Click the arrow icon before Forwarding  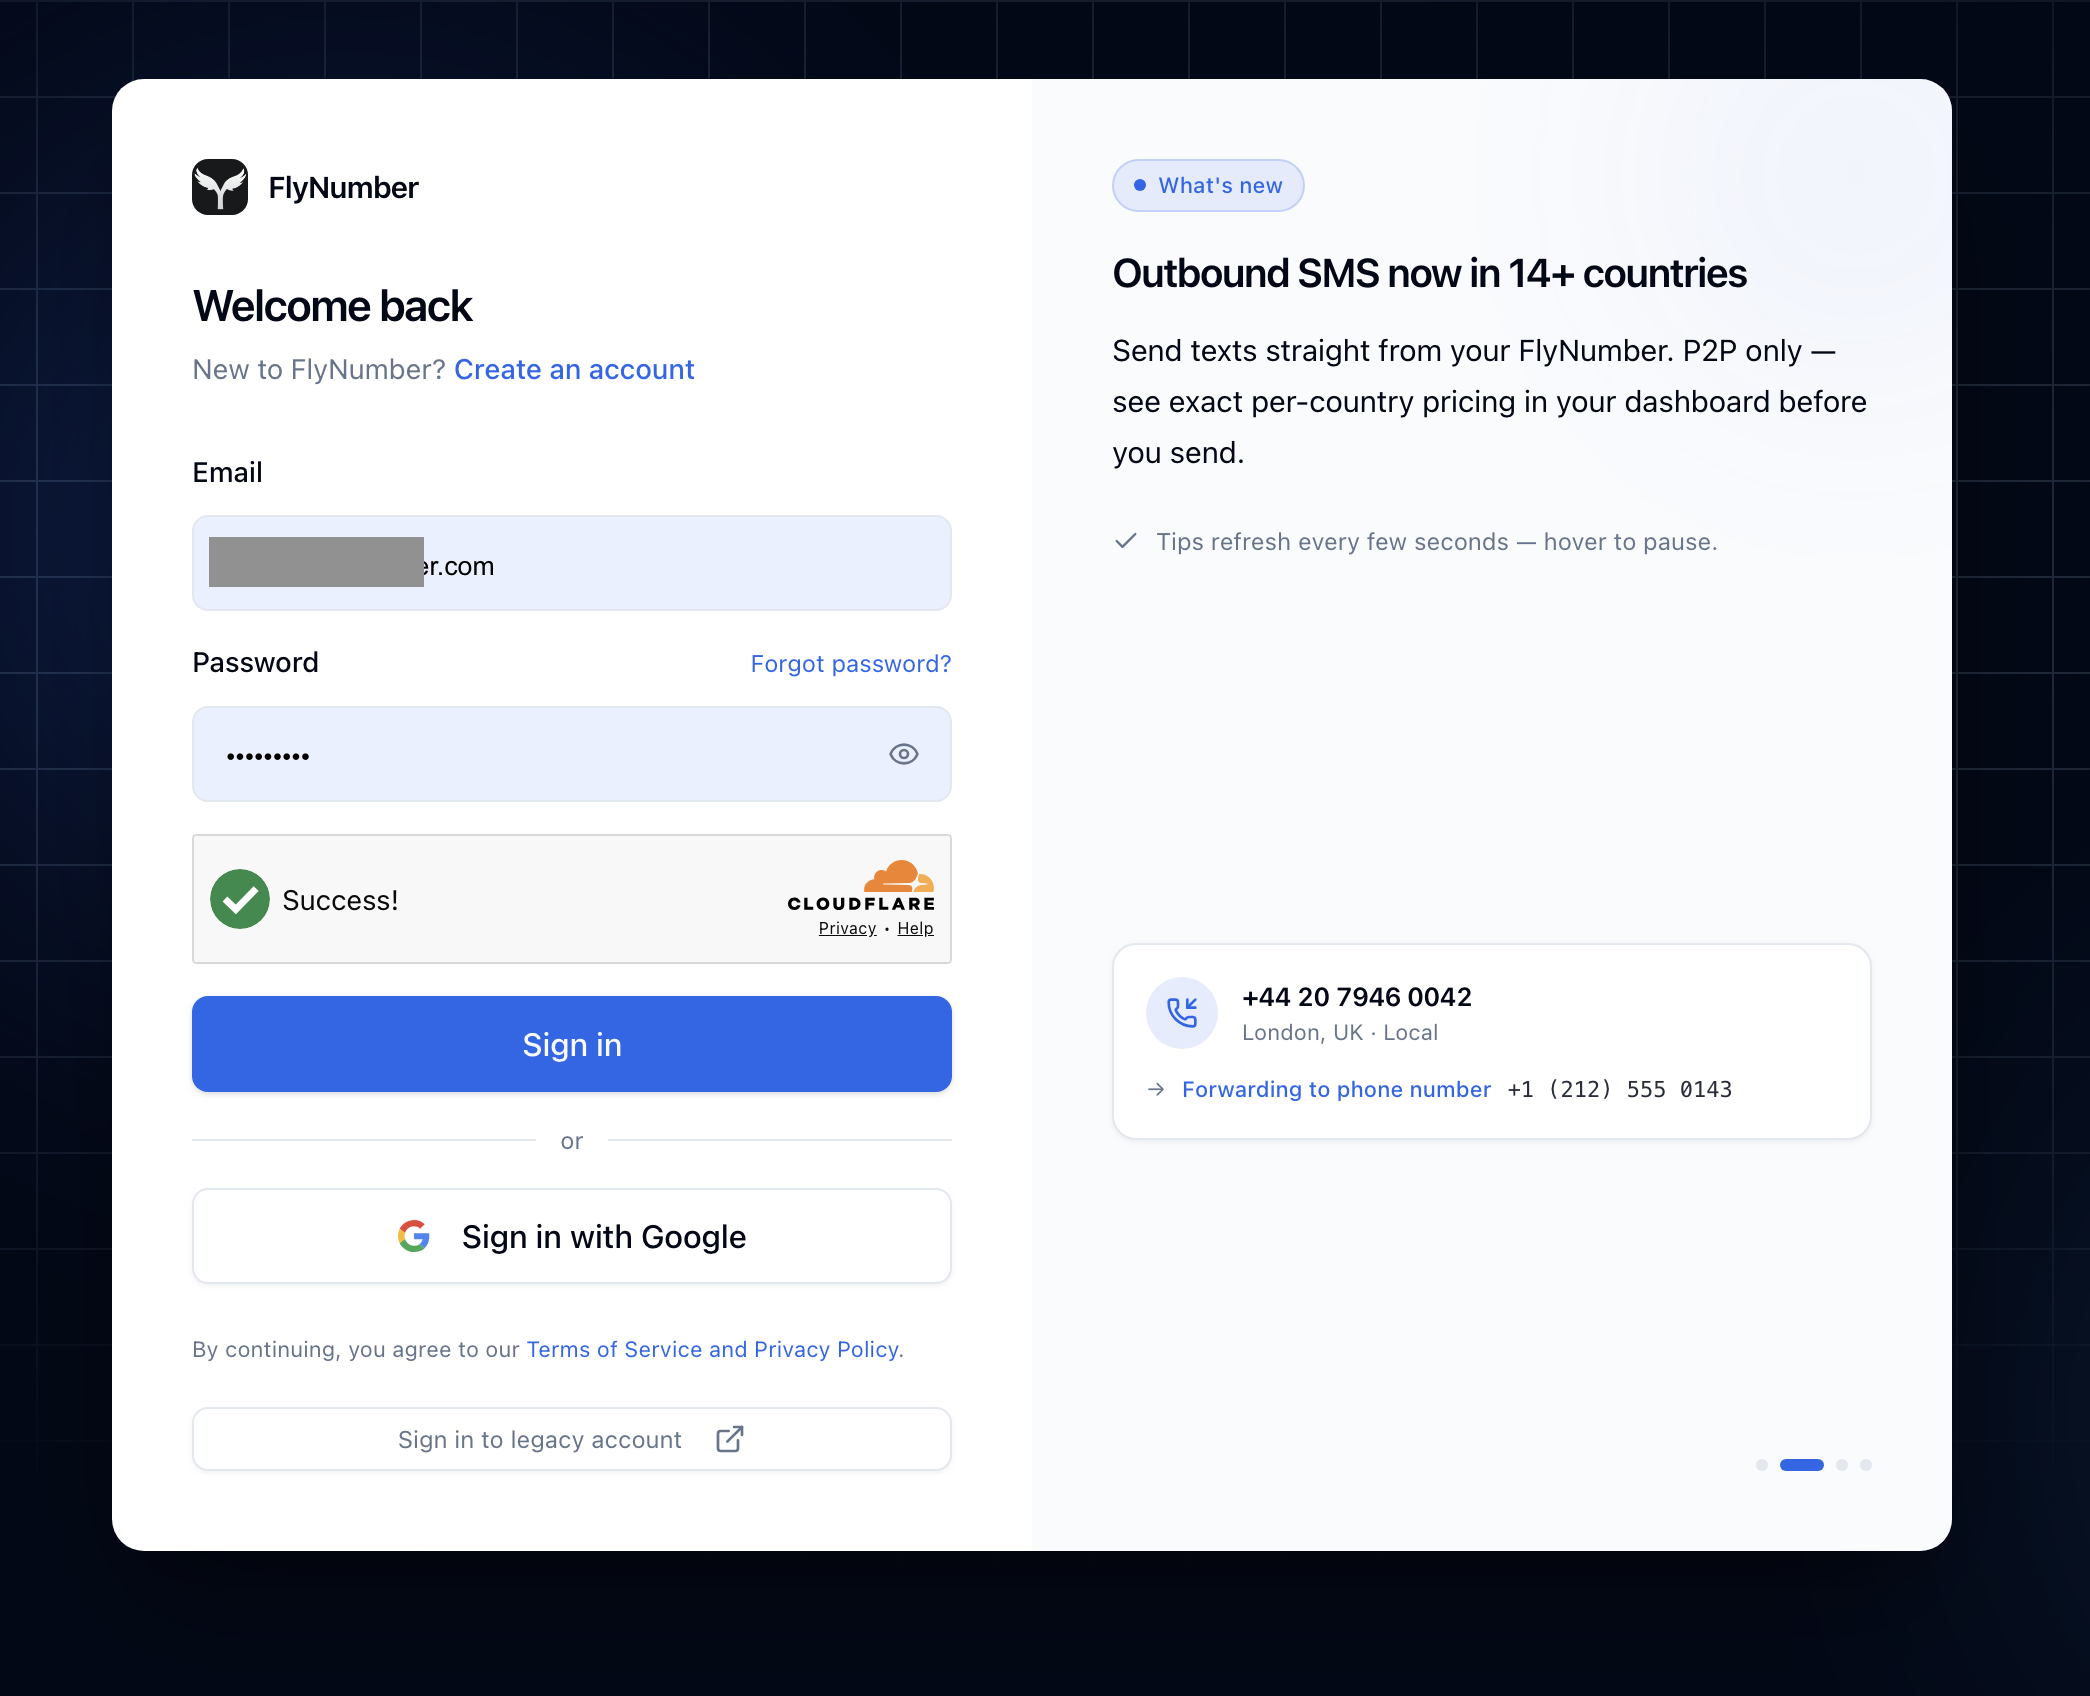point(1156,1089)
